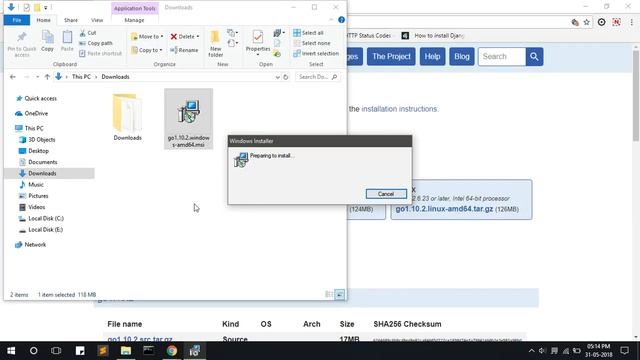Collapse the ribbon with chevron

click(x=331, y=20)
